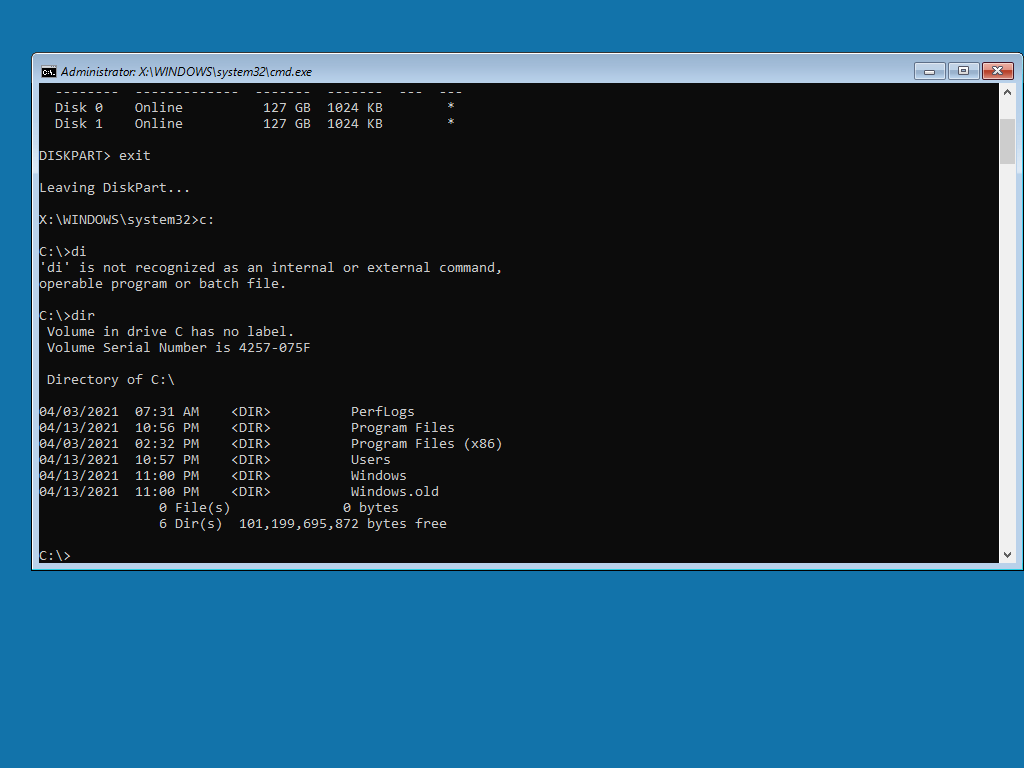Click the title text 'Administrator: X:\WINDOWS\system32\cmd.exe'
Viewport: 1024px width, 768px height.
[x=186, y=72]
